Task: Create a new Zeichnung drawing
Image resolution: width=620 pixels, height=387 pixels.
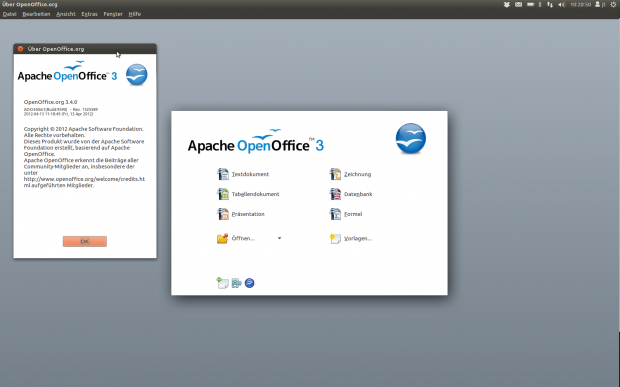Action: tap(350, 174)
